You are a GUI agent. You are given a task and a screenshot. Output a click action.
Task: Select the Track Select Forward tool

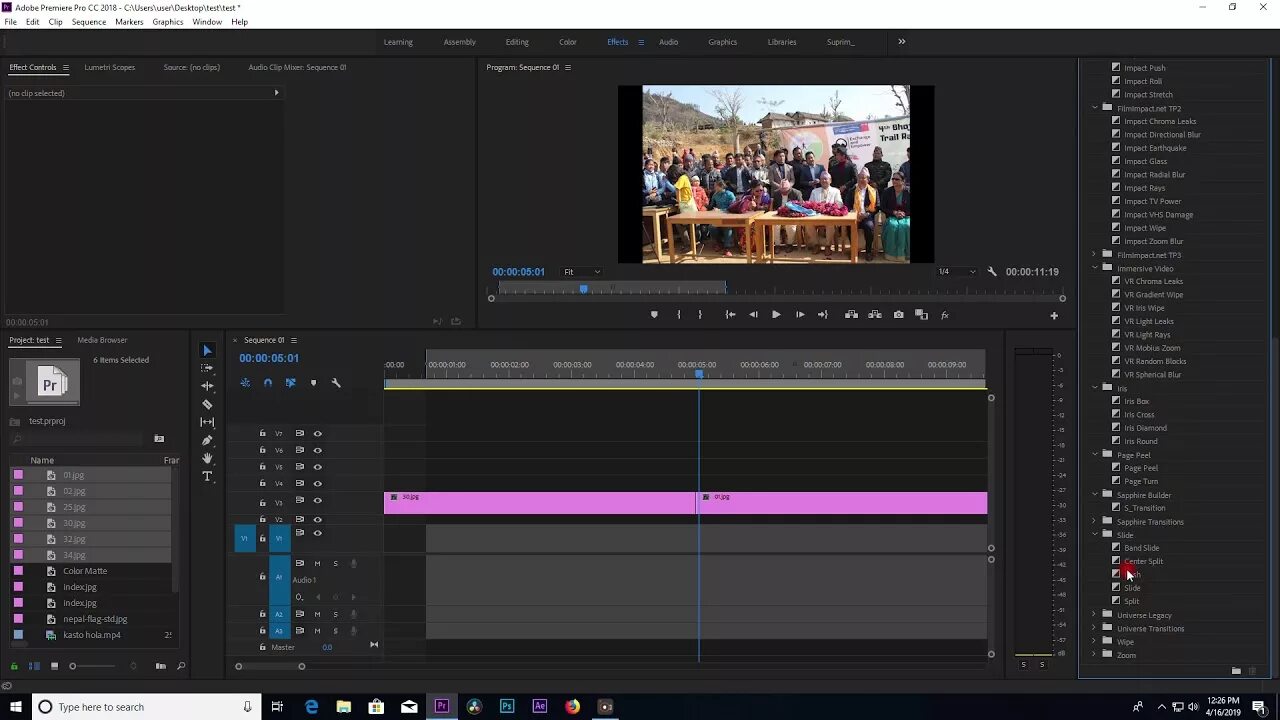207,368
